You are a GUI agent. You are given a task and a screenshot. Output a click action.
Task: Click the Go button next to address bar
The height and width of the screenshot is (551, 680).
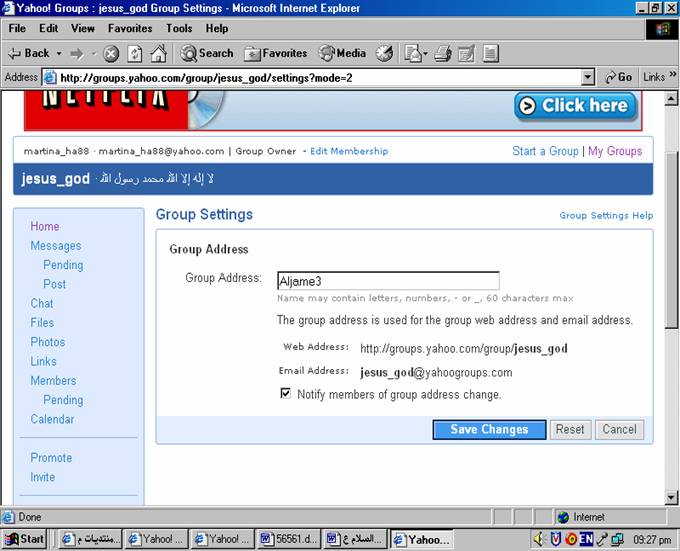[x=618, y=77]
